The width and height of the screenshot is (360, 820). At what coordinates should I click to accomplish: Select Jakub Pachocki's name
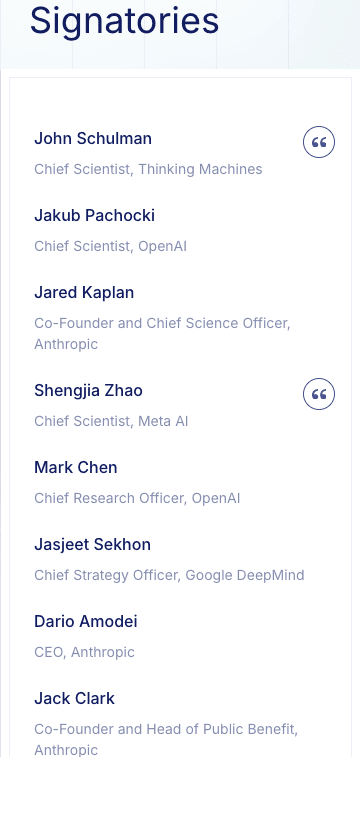coord(95,215)
